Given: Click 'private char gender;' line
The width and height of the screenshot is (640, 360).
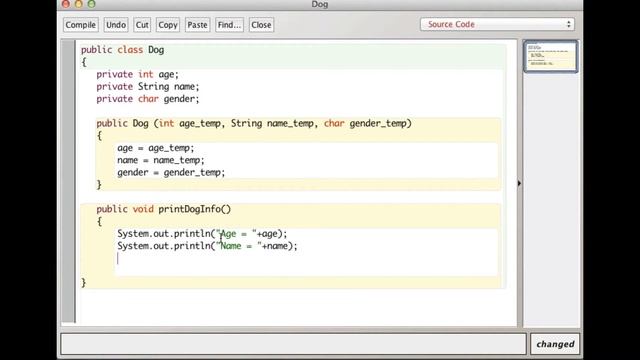Looking at the screenshot, I should [148, 99].
